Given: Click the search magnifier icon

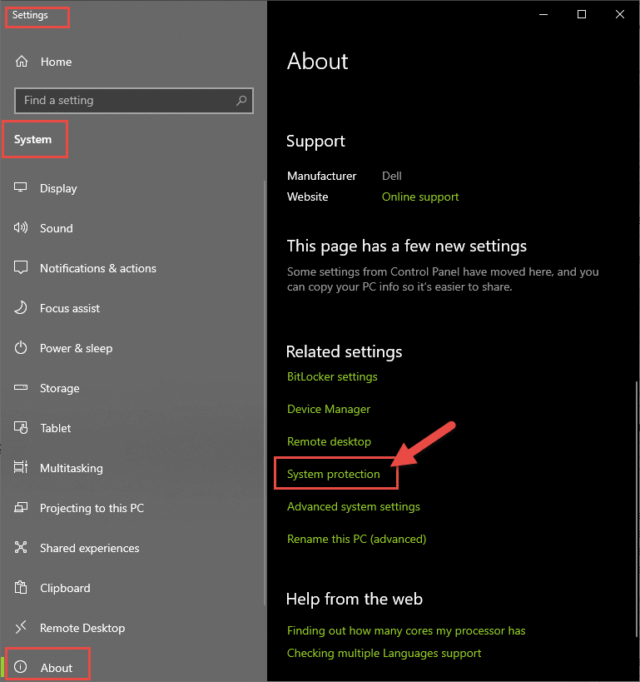Looking at the screenshot, I should (241, 100).
